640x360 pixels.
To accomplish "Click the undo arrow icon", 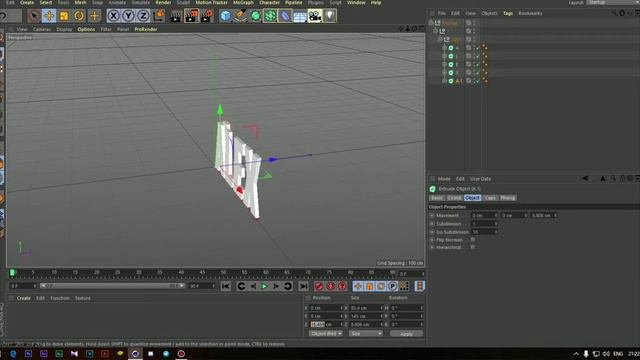I will [x=3, y=16].
